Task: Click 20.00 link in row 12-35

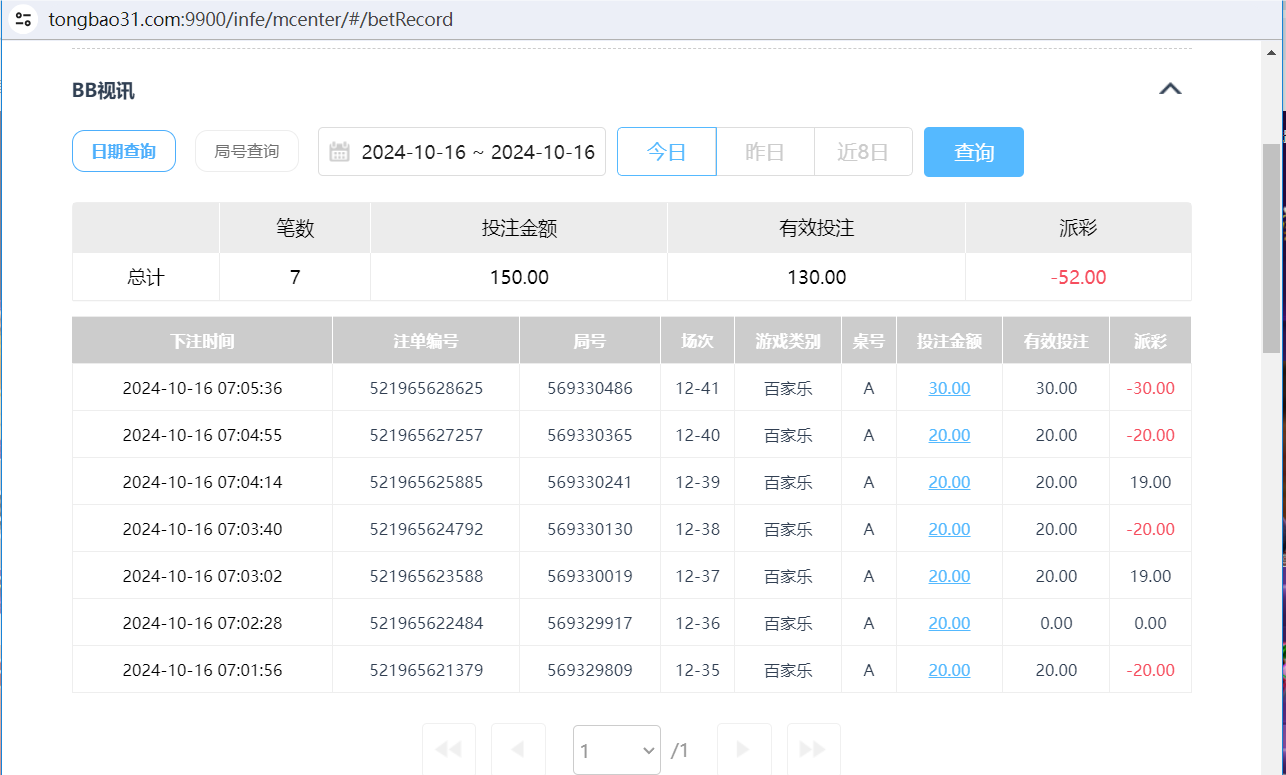Action: click(x=948, y=669)
